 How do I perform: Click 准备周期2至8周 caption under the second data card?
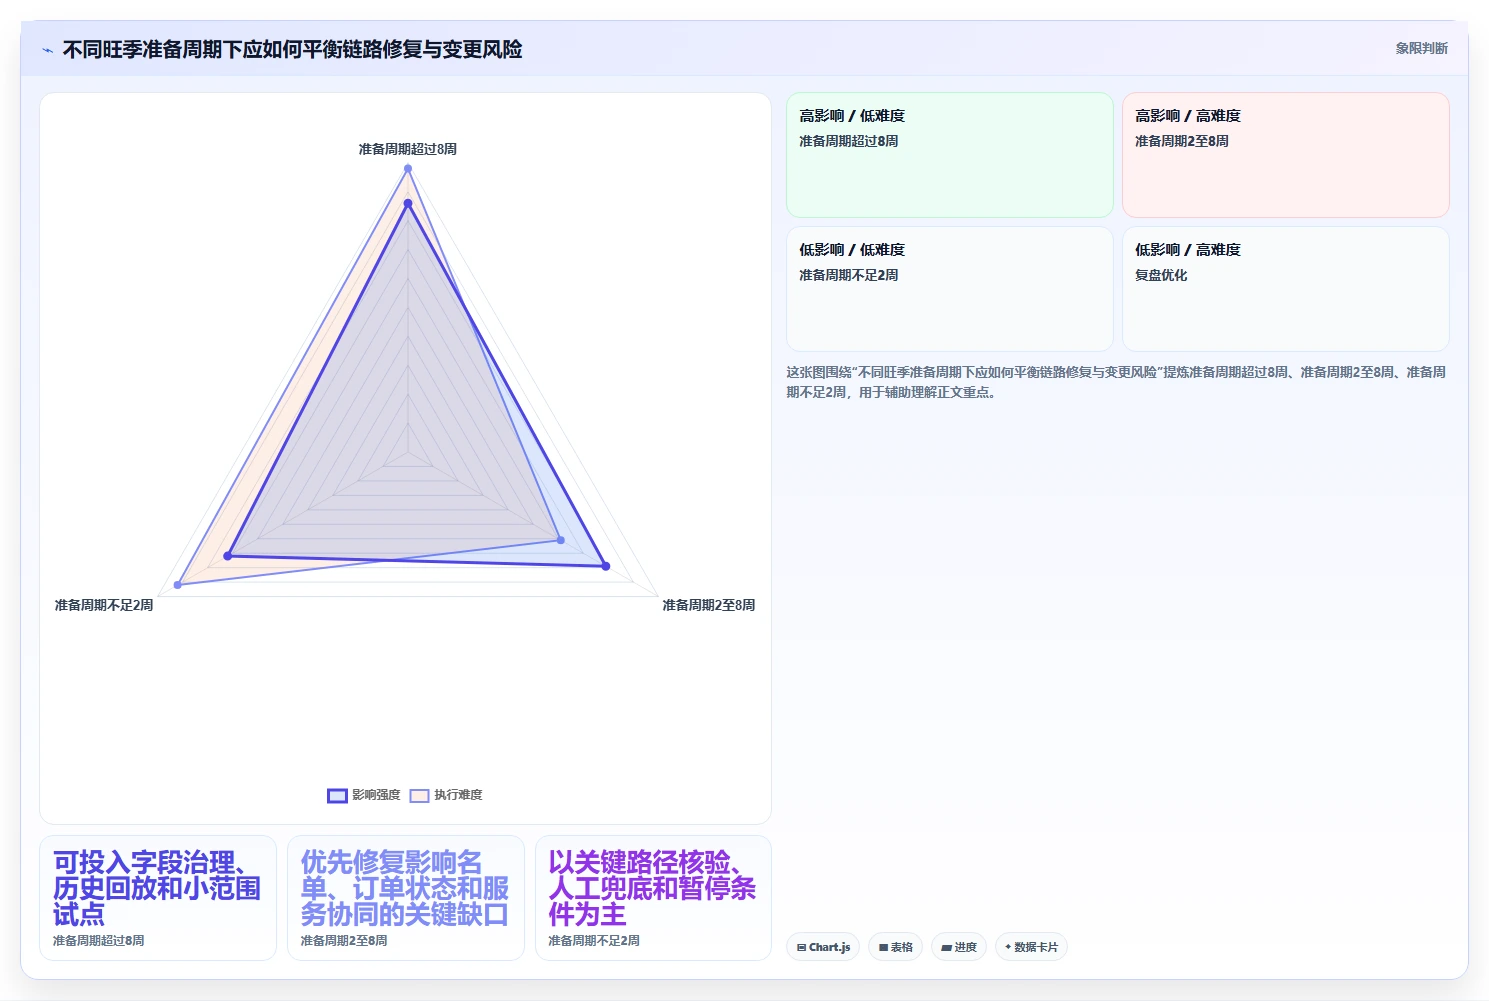[344, 941]
